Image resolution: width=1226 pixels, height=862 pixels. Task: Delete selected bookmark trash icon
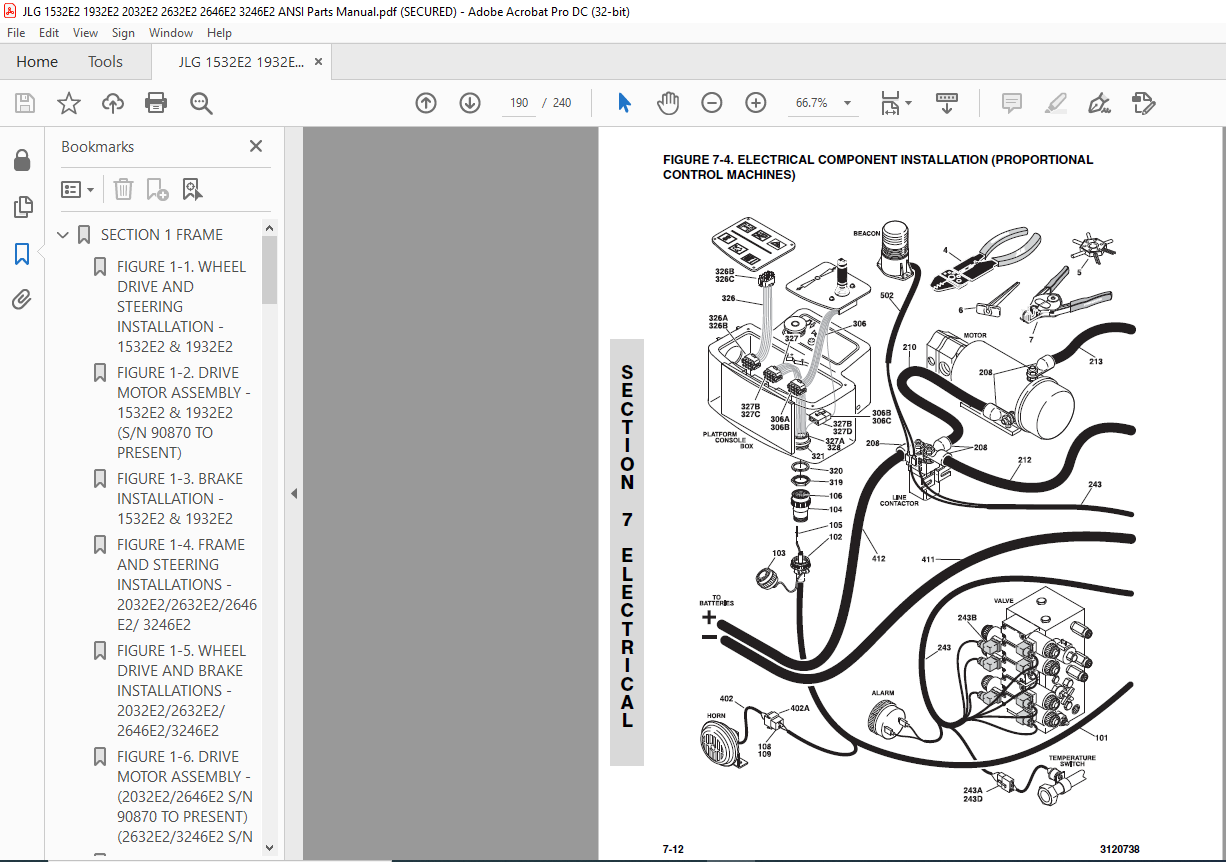click(123, 189)
